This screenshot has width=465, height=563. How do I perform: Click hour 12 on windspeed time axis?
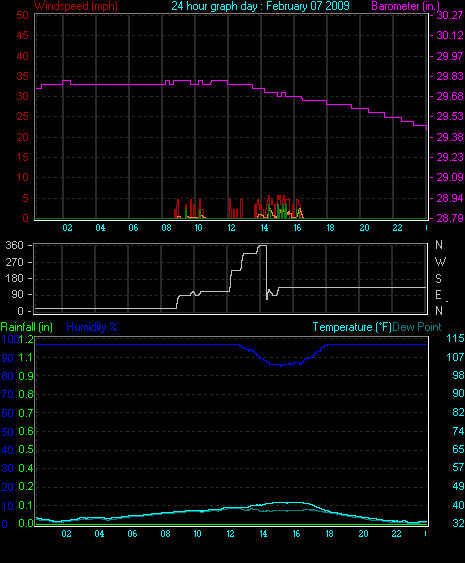coord(231,228)
